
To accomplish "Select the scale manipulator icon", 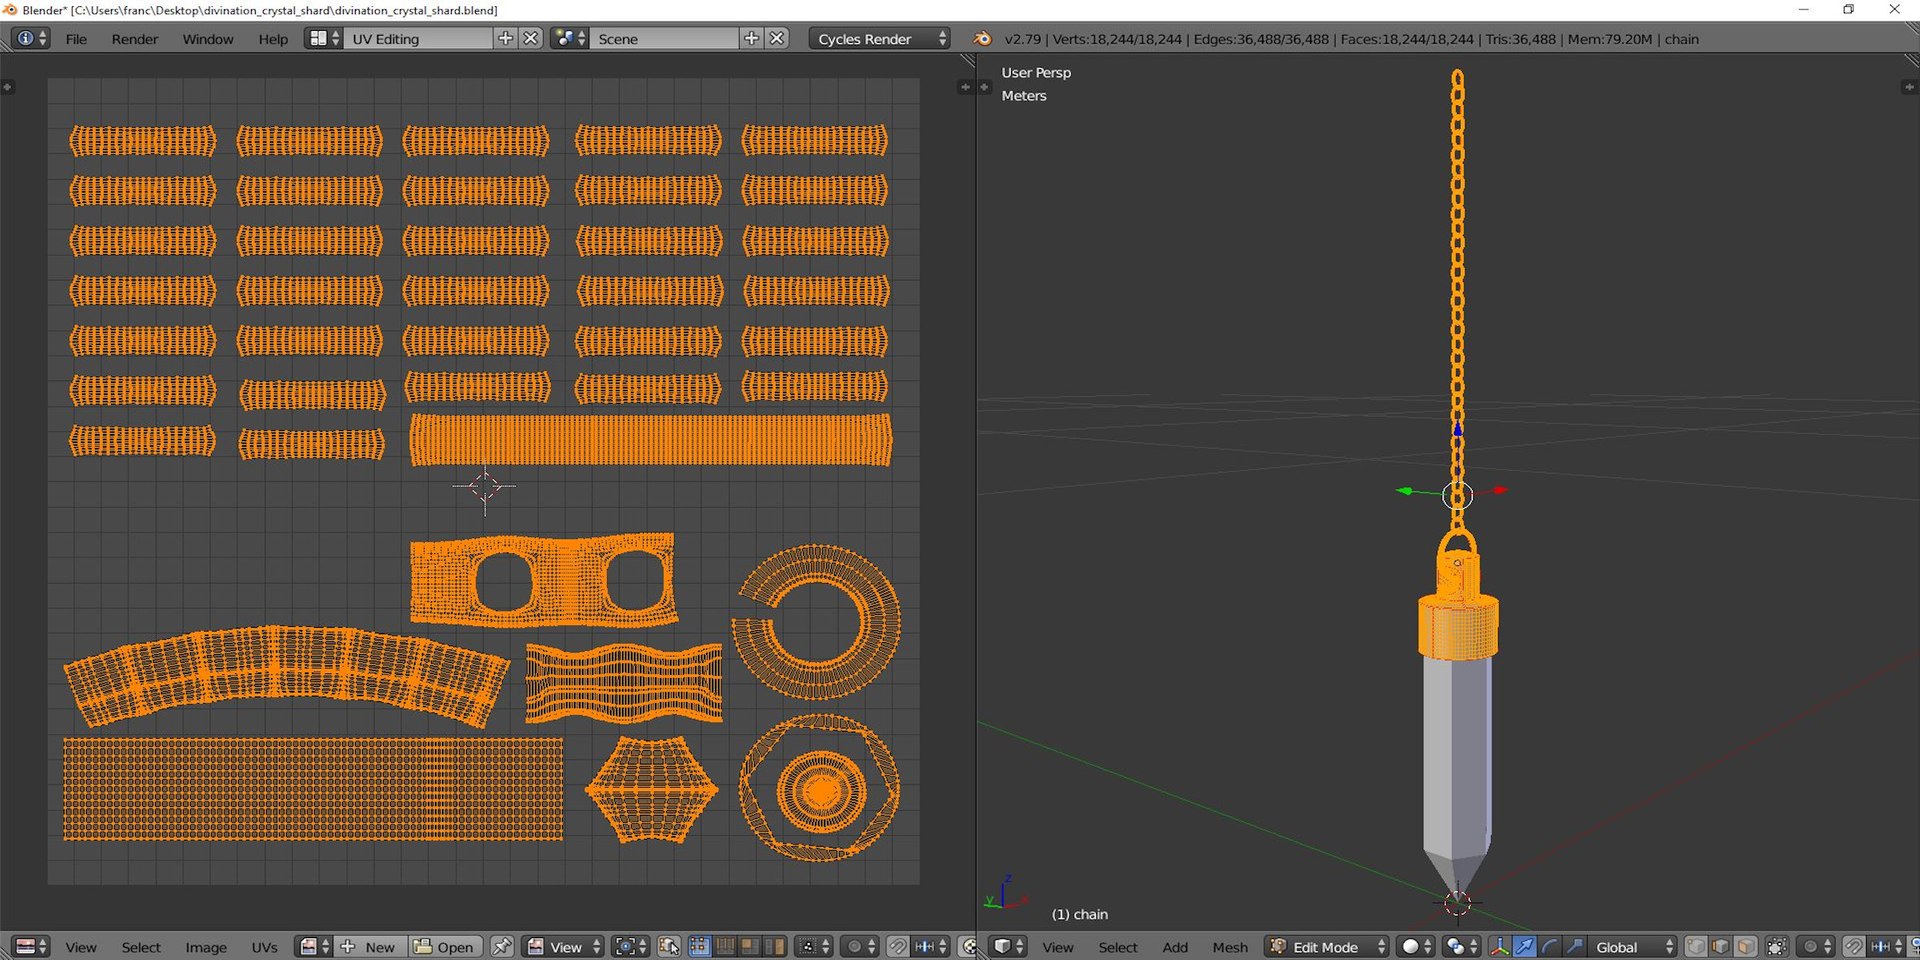I will pyautogui.click(x=1574, y=947).
